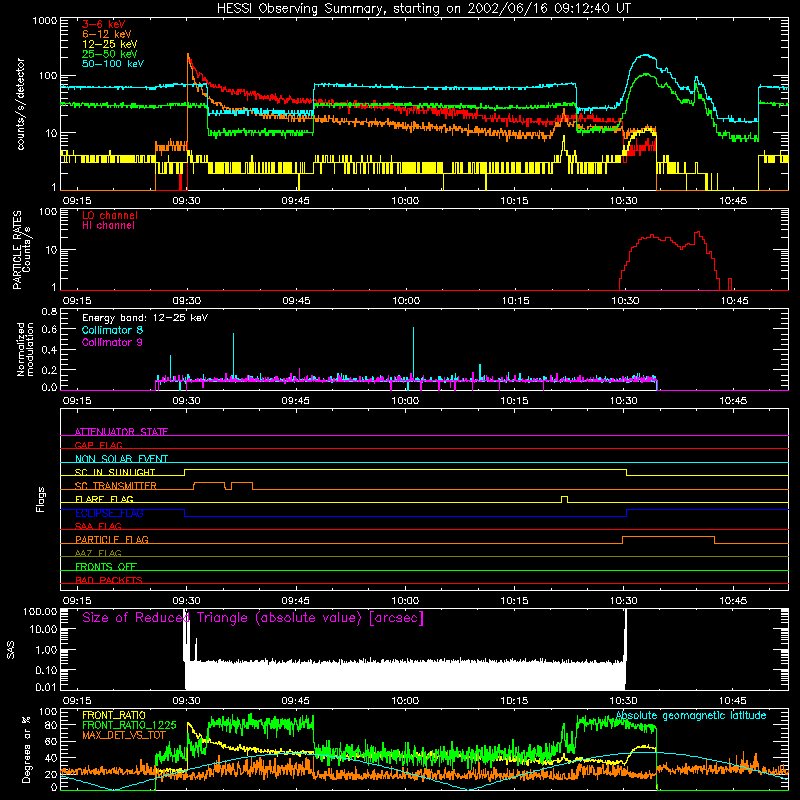This screenshot has width=800, height=800.
Task: Click the 'Absolute geomagnetic latitude' label
Action: 691,716
